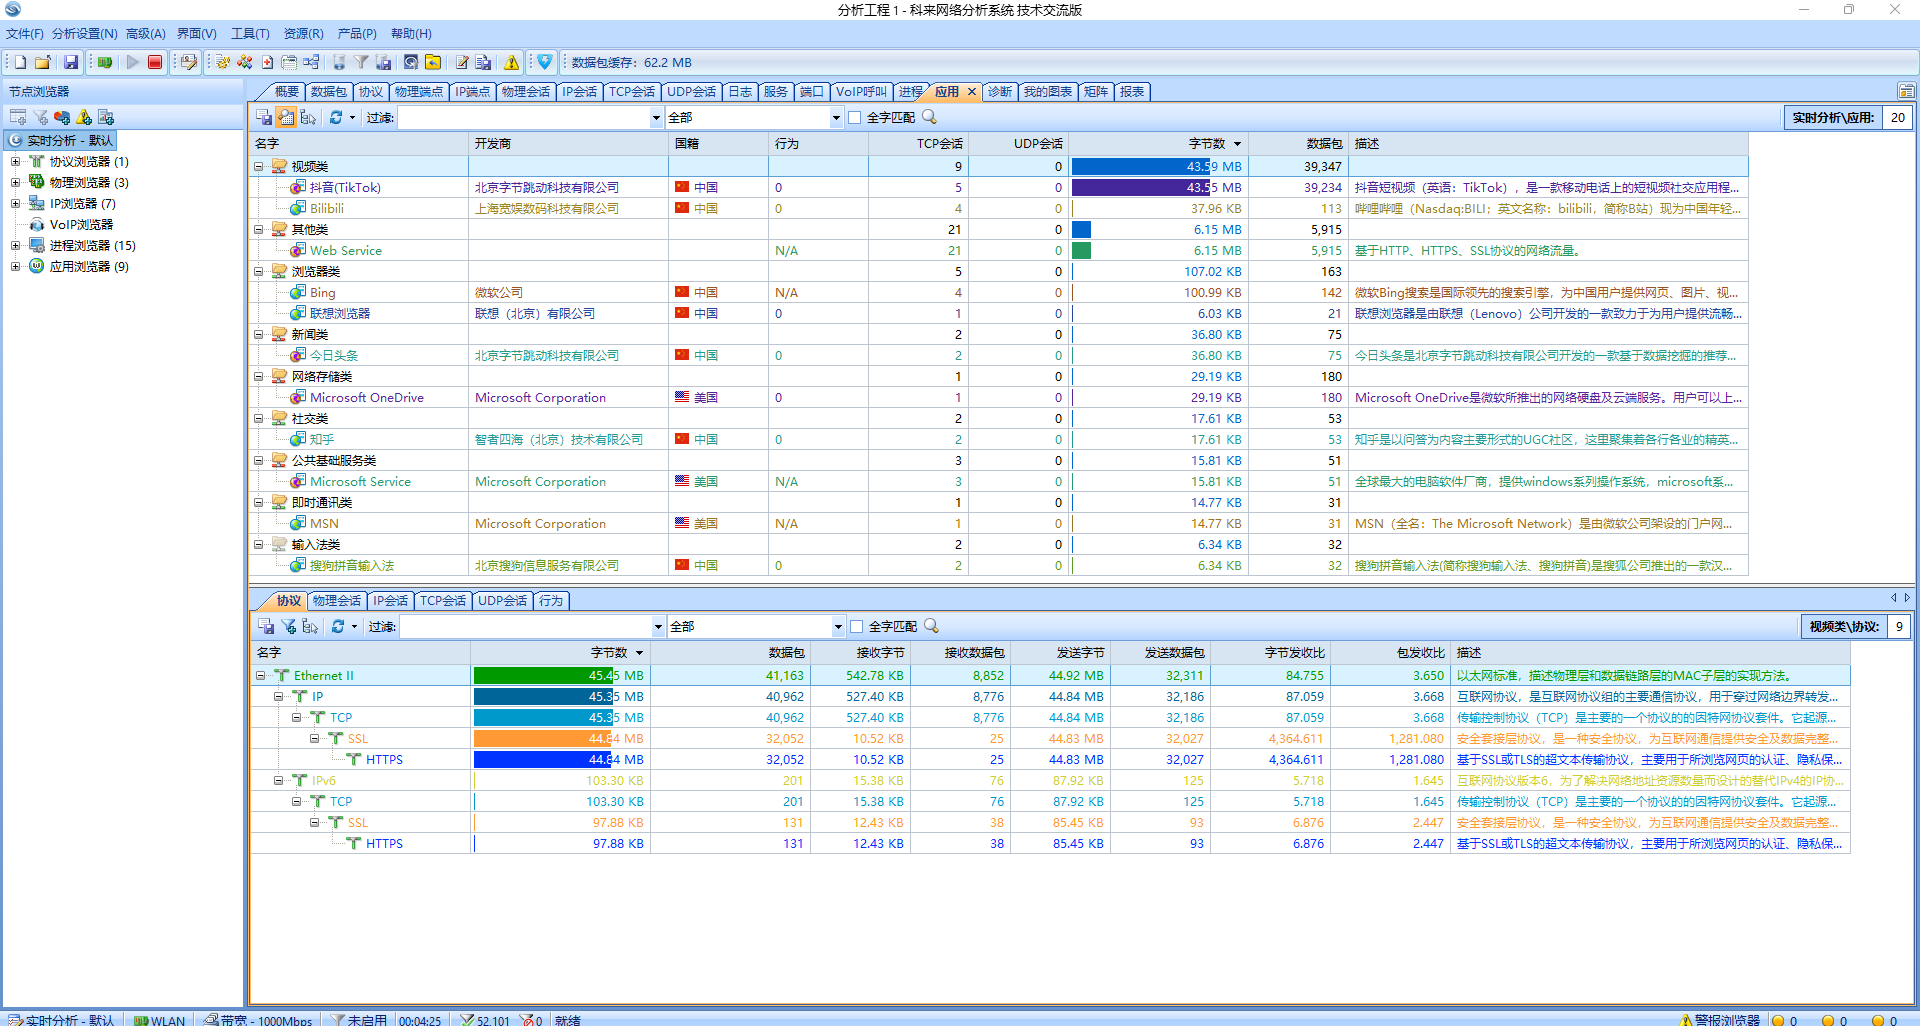This screenshot has height=1026, width=1920.
Task: Select the 搜狗拼音输入法 application row
Action: coord(998,565)
